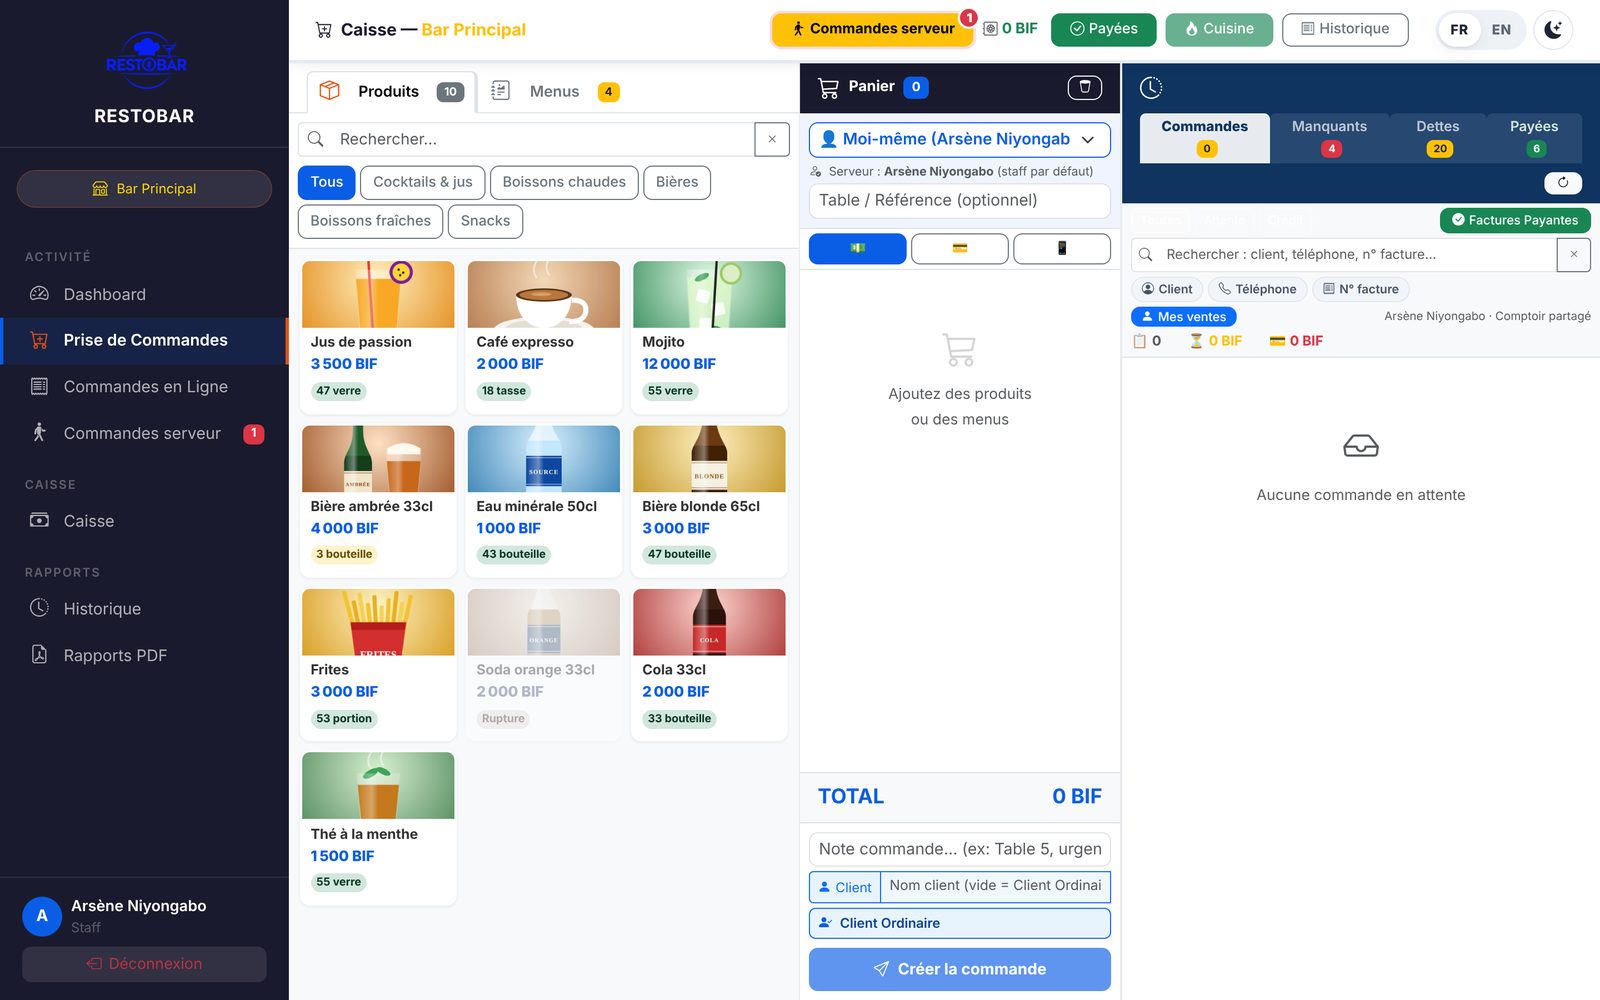Clear the invoice search field
1600x1000 pixels.
click(1574, 254)
